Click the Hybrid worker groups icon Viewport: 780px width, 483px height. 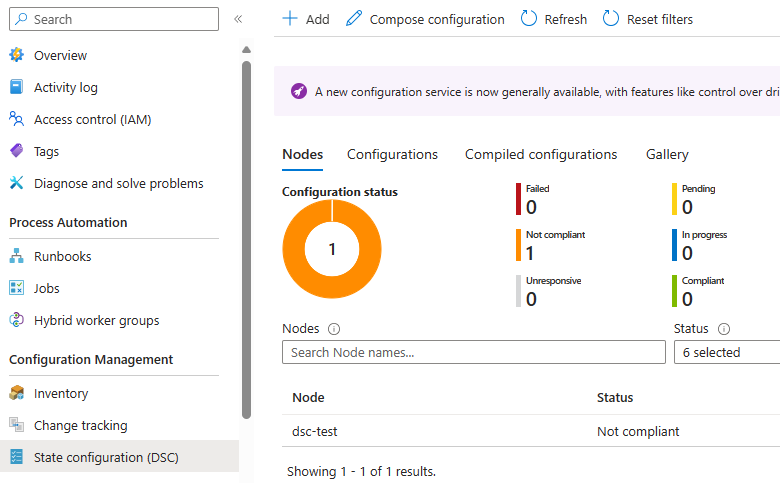[x=16, y=320]
